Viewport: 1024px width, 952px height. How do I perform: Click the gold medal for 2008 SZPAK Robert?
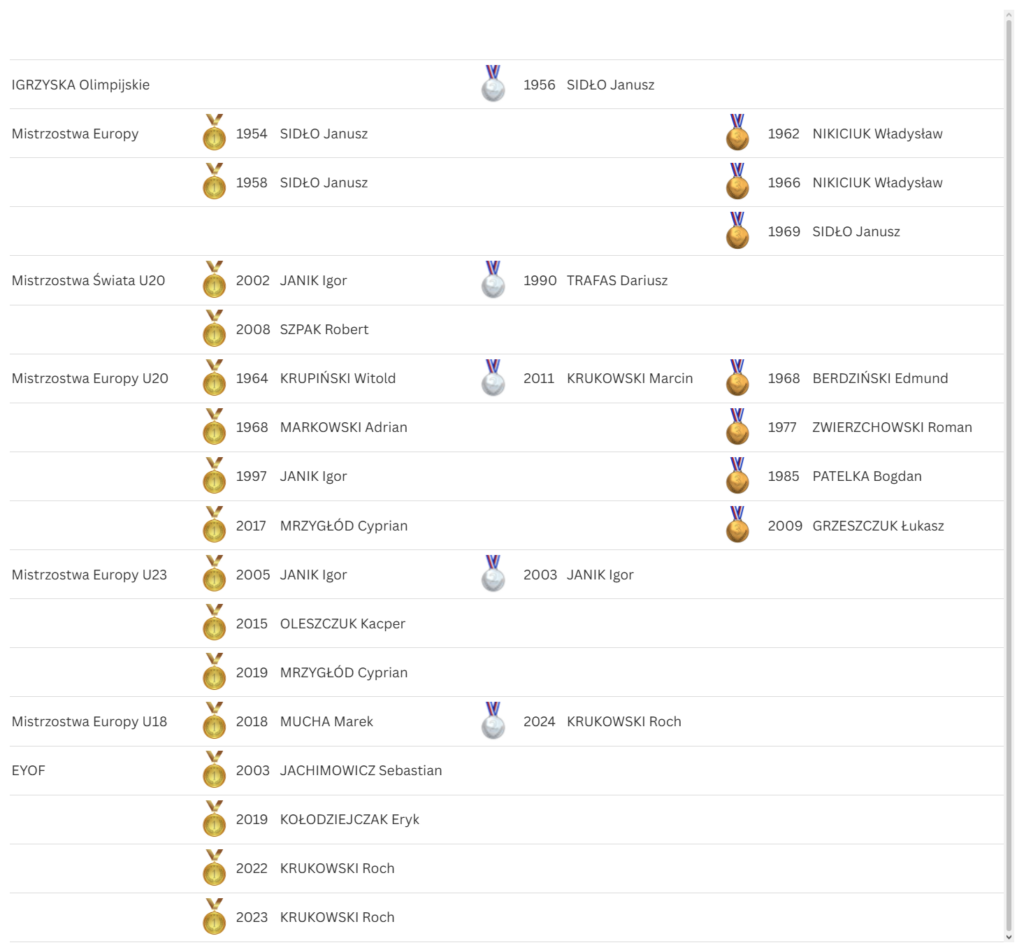[x=214, y=329]
